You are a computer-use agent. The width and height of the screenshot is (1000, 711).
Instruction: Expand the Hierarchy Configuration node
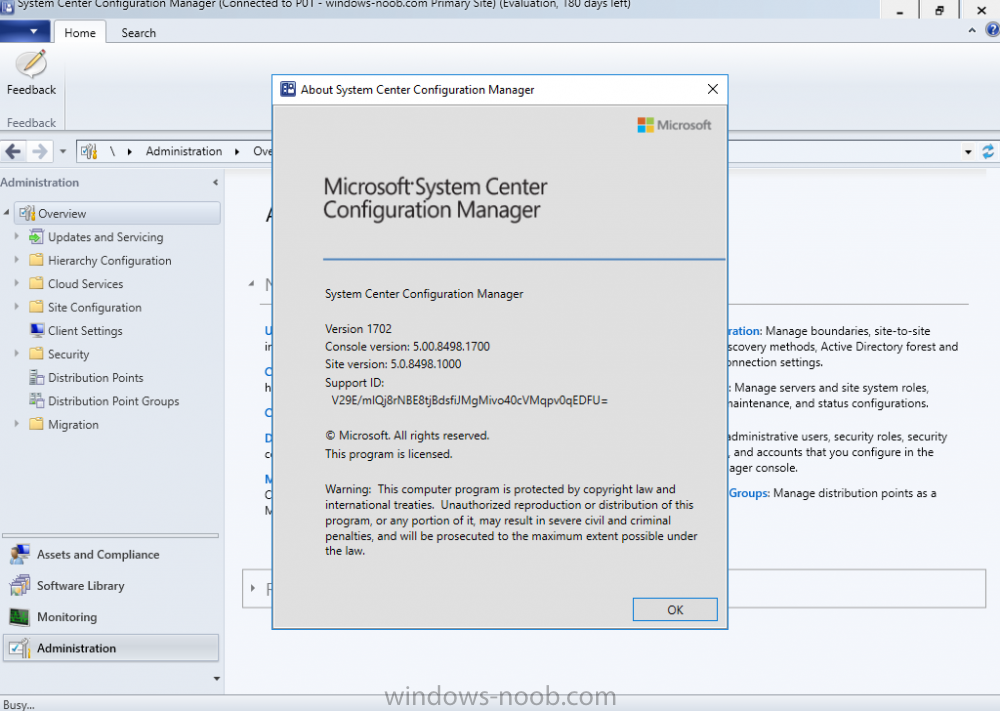pyautogui.click(x=17, y=260)
